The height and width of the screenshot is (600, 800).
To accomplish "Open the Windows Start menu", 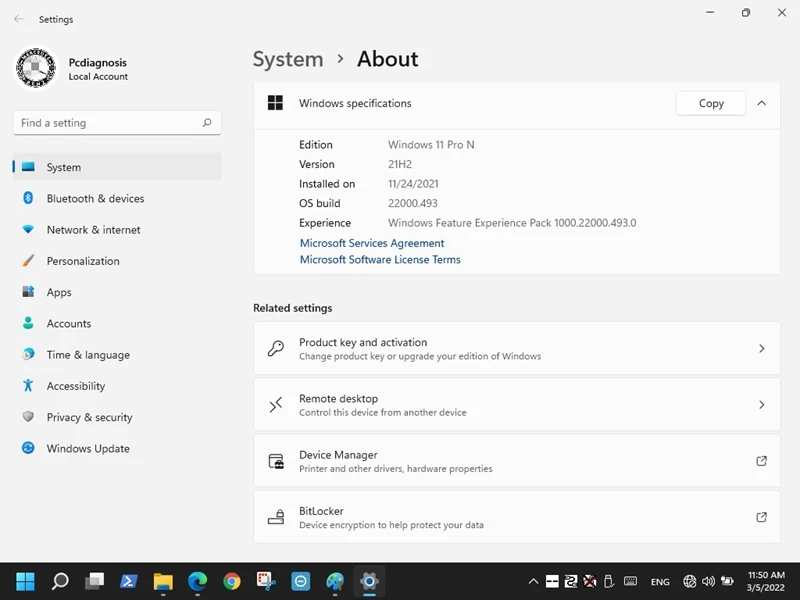I will pos(25,581).
